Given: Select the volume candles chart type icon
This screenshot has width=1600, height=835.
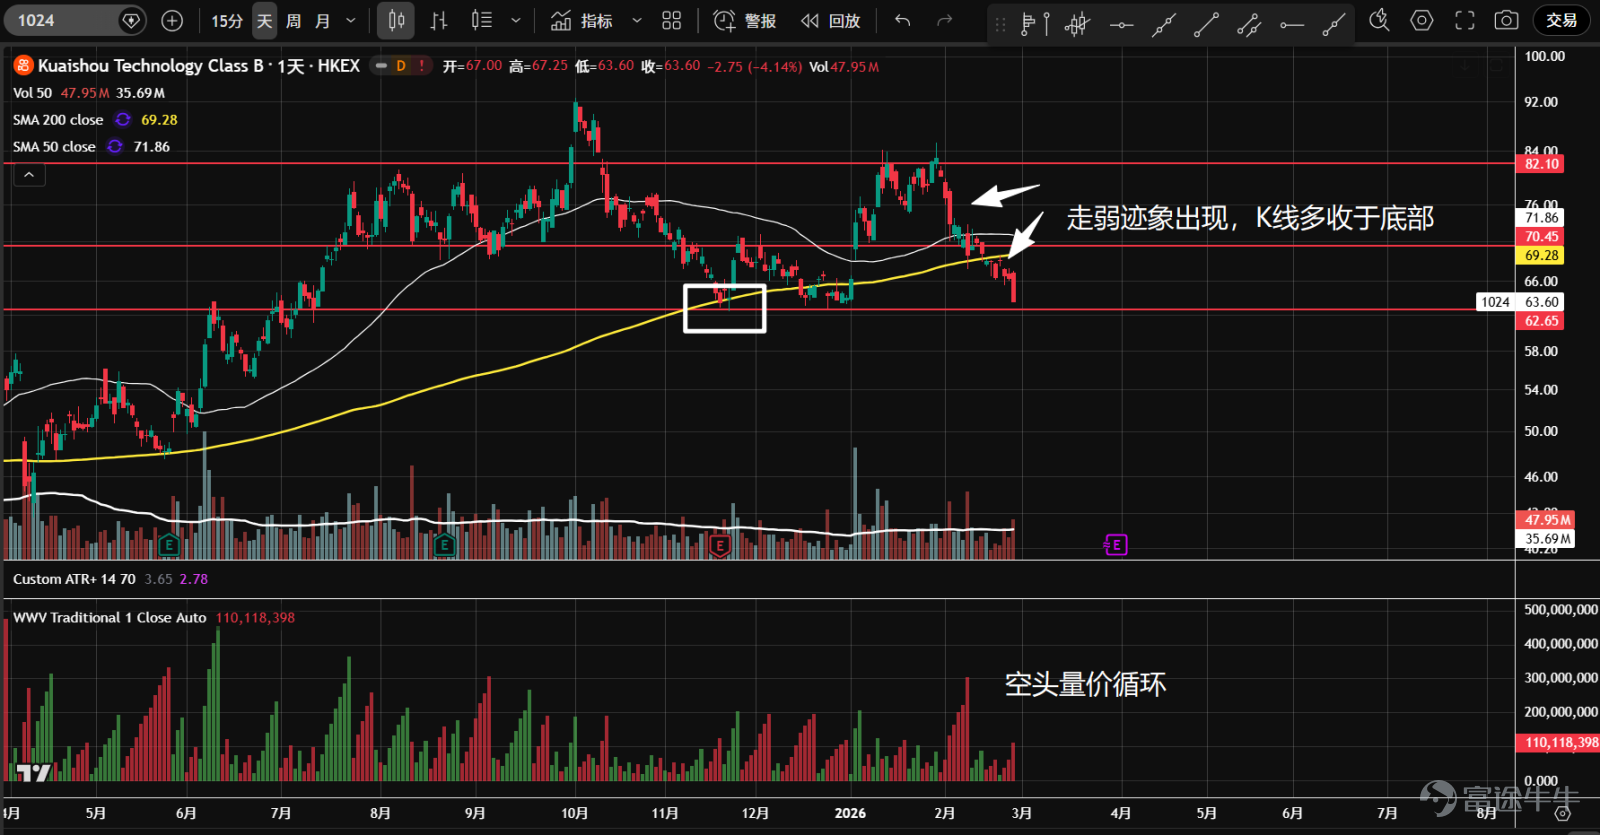Looking at the screenshot, I should coord(482,20).
